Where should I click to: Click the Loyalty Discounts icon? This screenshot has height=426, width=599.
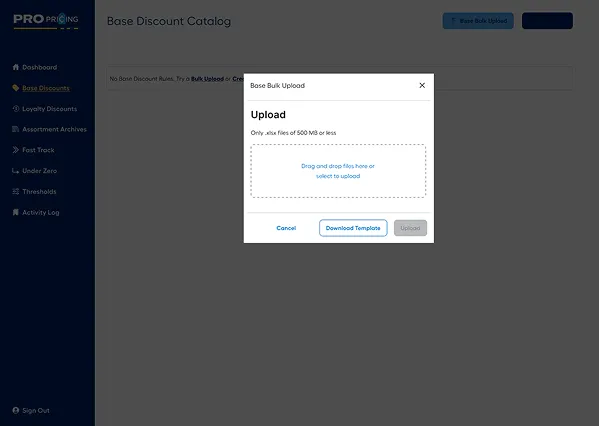pyautogui.click(x=16, y=109)
